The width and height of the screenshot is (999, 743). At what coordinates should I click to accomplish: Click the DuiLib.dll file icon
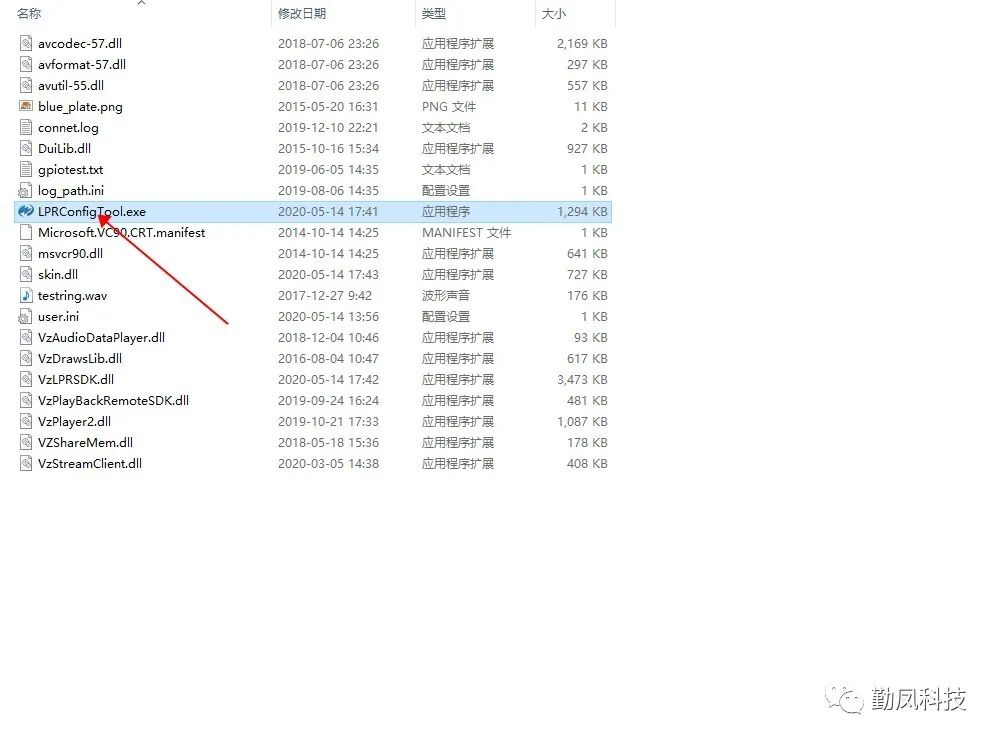(25, 148)
